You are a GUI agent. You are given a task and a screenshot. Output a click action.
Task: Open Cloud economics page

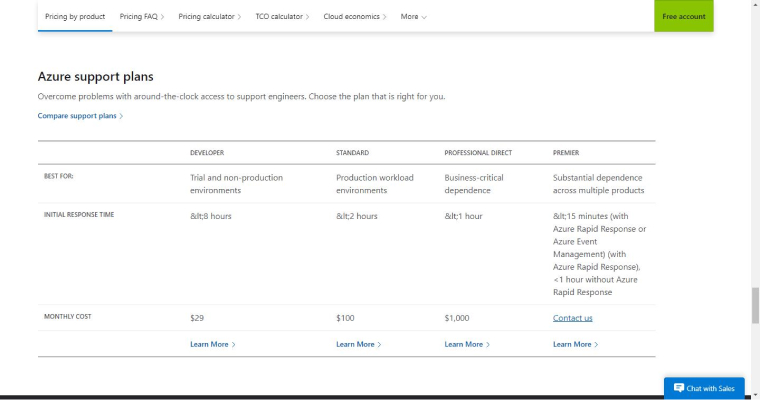[x=355, y=16]
